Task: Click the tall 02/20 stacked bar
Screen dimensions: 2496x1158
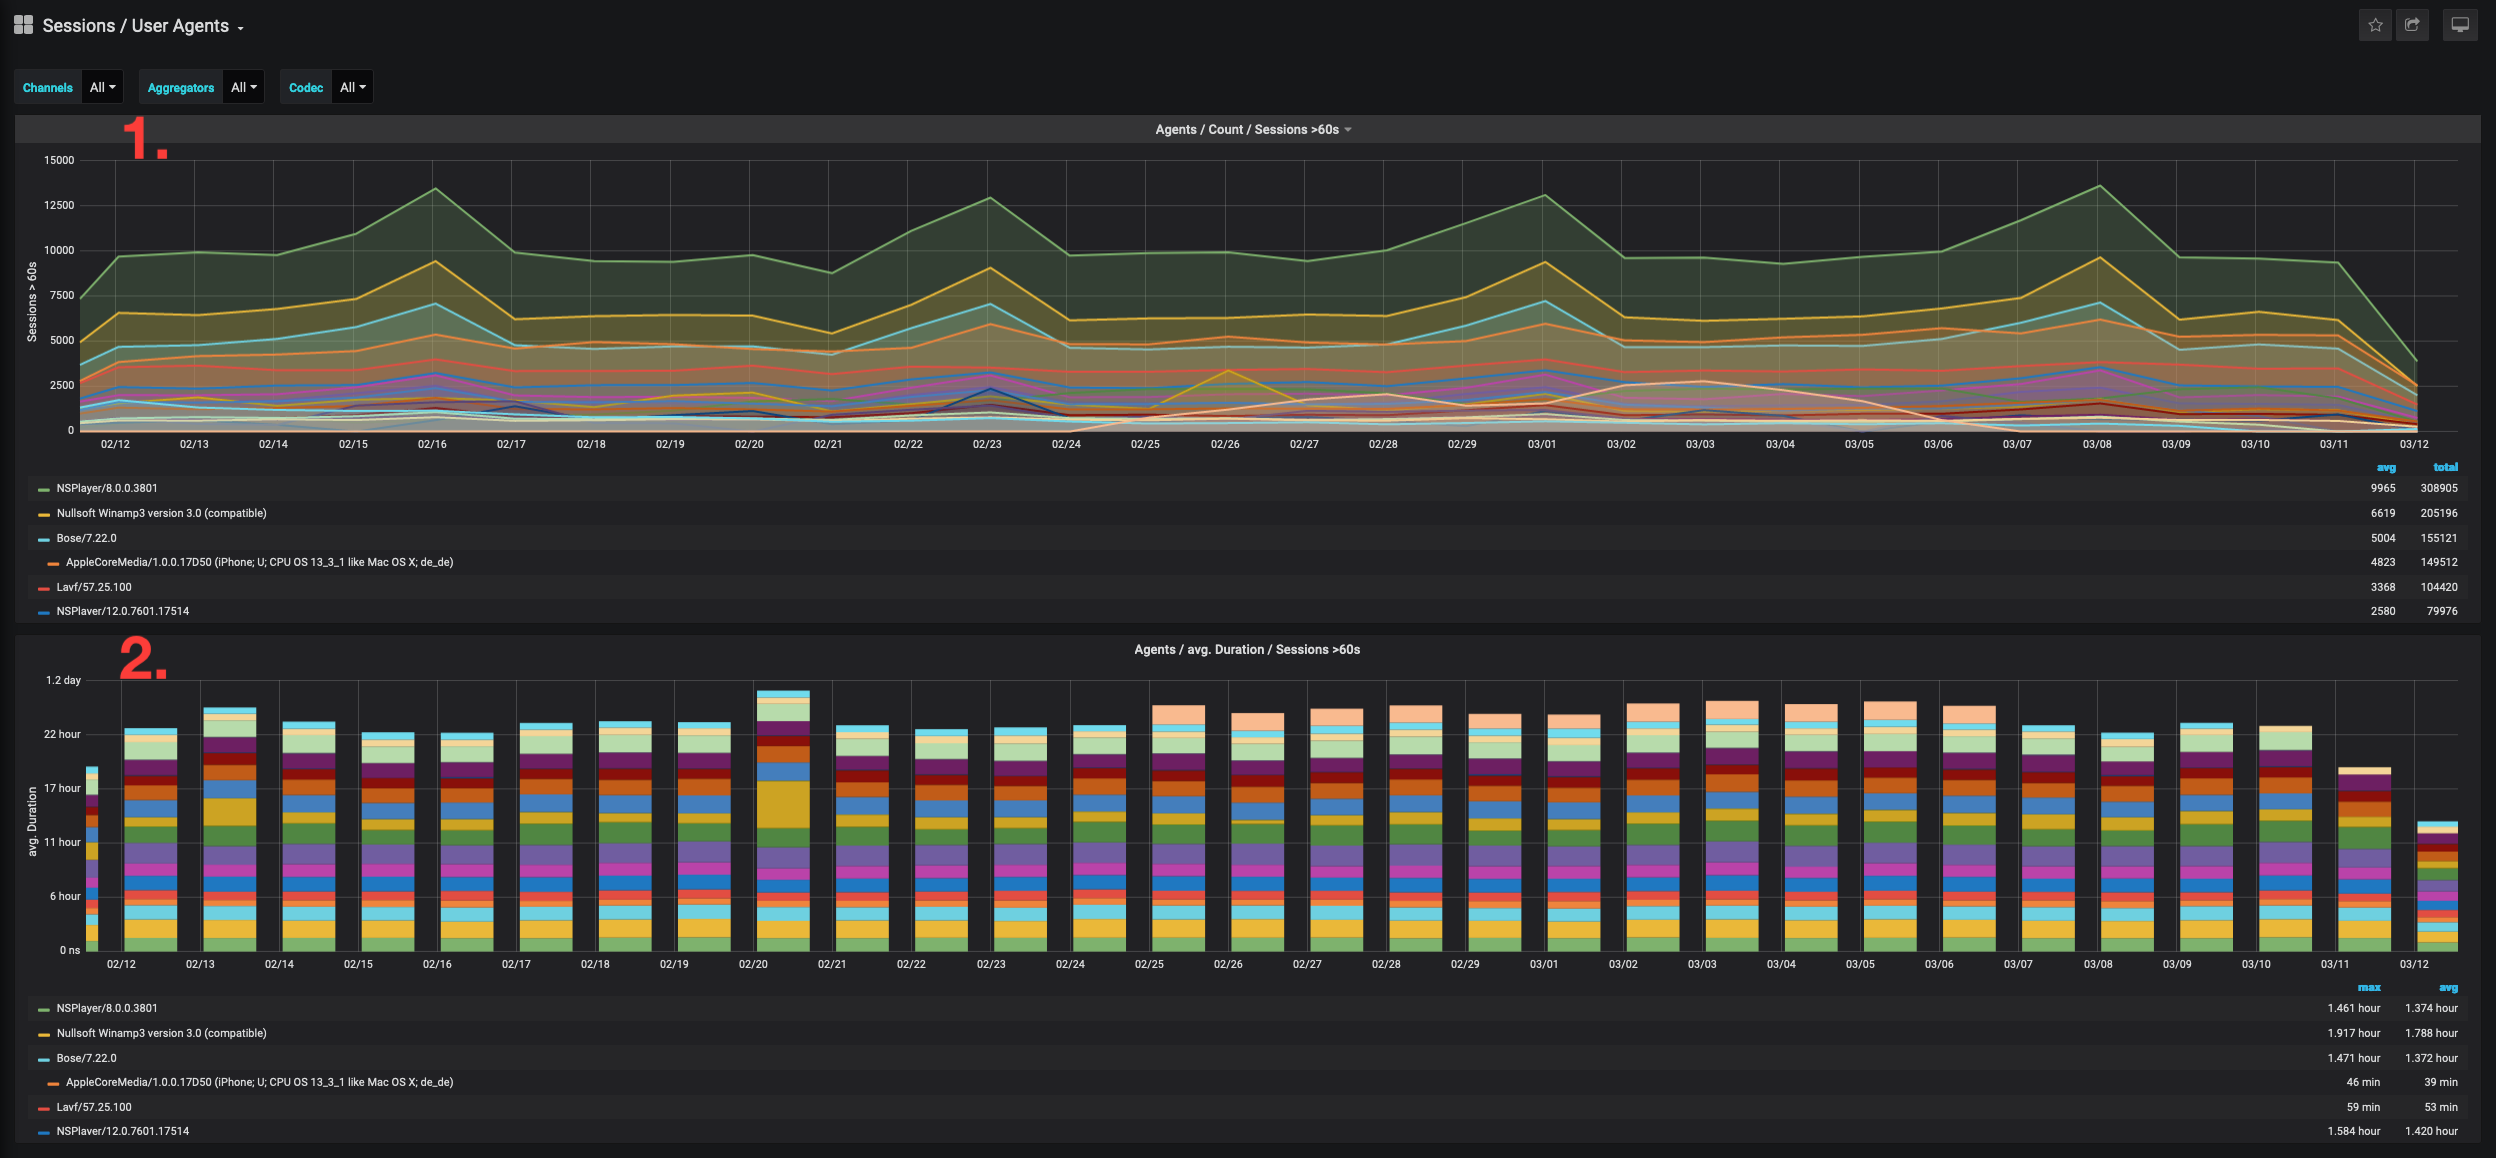Action: 783,820
